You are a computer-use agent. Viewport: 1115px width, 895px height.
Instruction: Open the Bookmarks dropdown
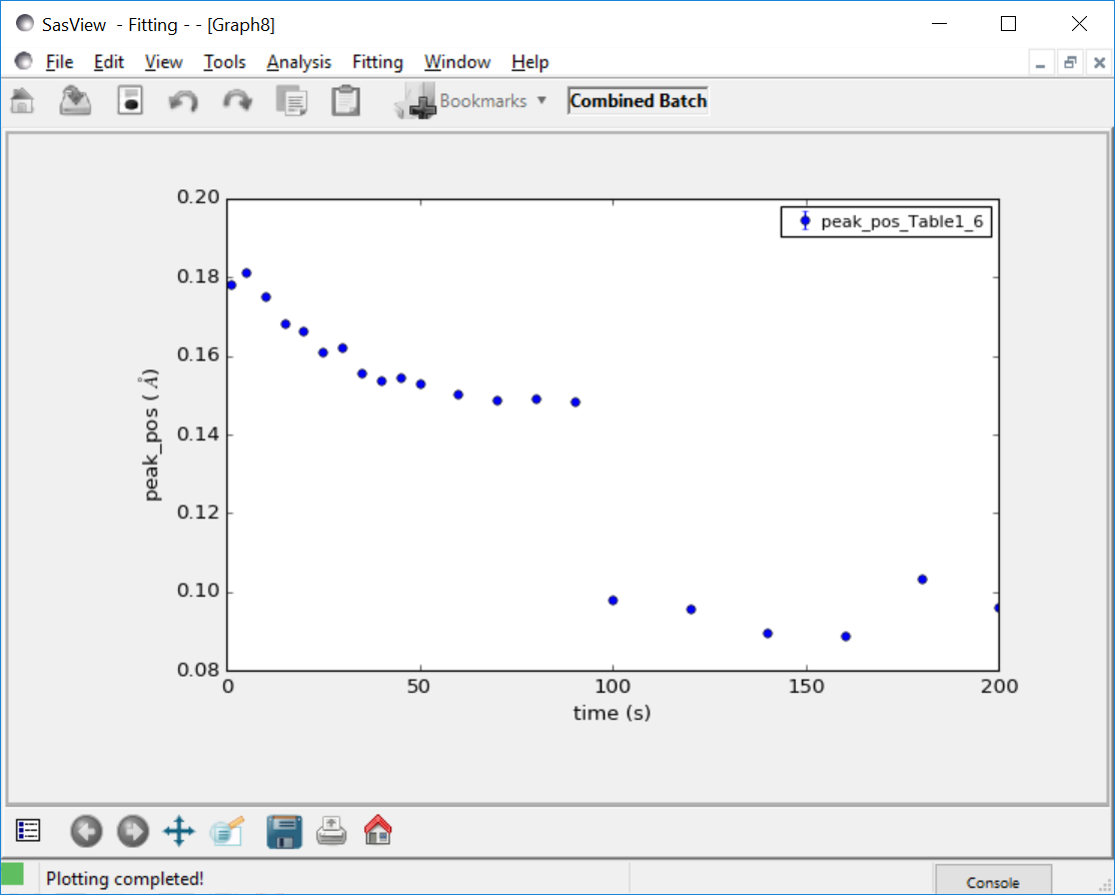(x=490, y=100)
